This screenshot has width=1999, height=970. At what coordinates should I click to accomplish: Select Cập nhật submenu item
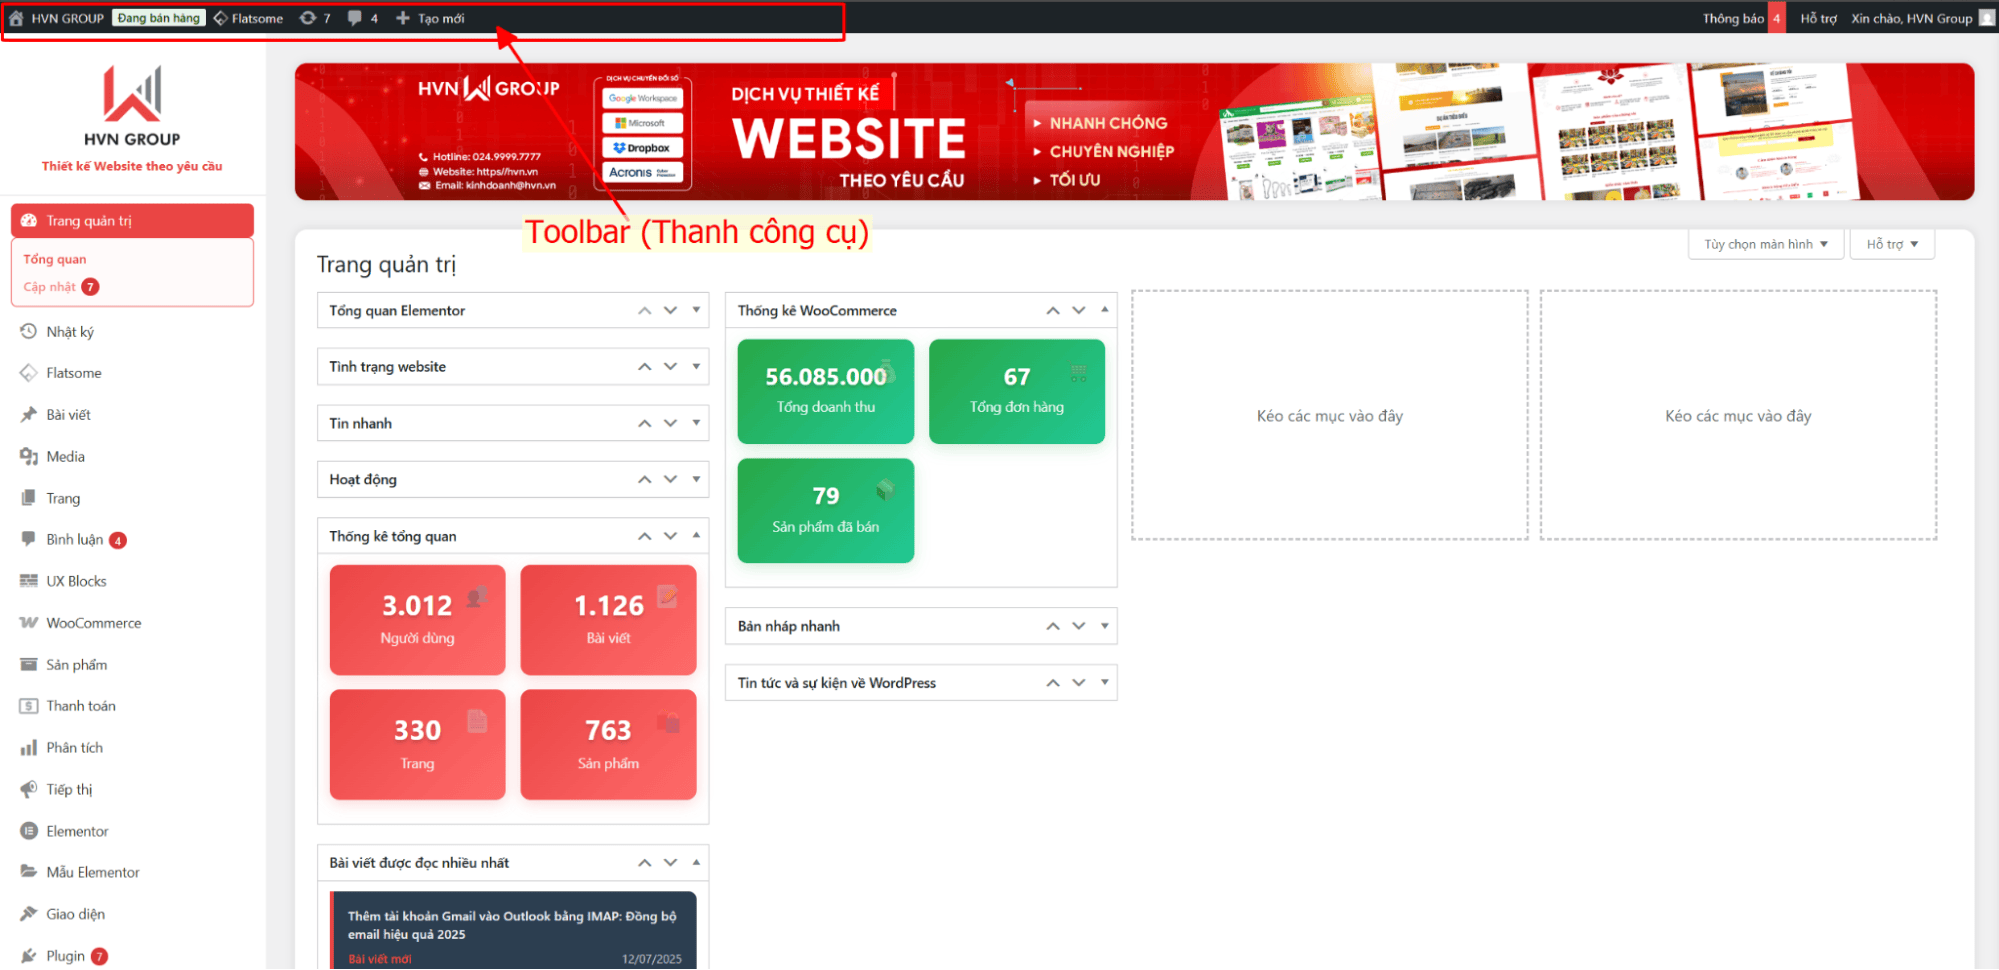50,287
